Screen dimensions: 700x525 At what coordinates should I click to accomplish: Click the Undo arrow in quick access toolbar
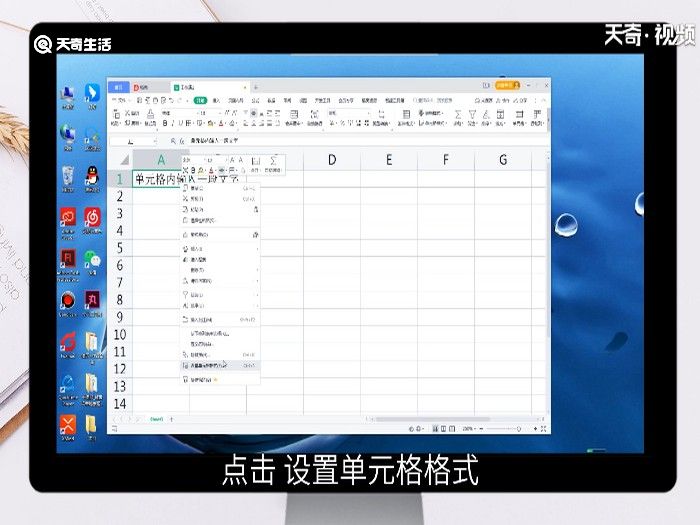point(172,101)
